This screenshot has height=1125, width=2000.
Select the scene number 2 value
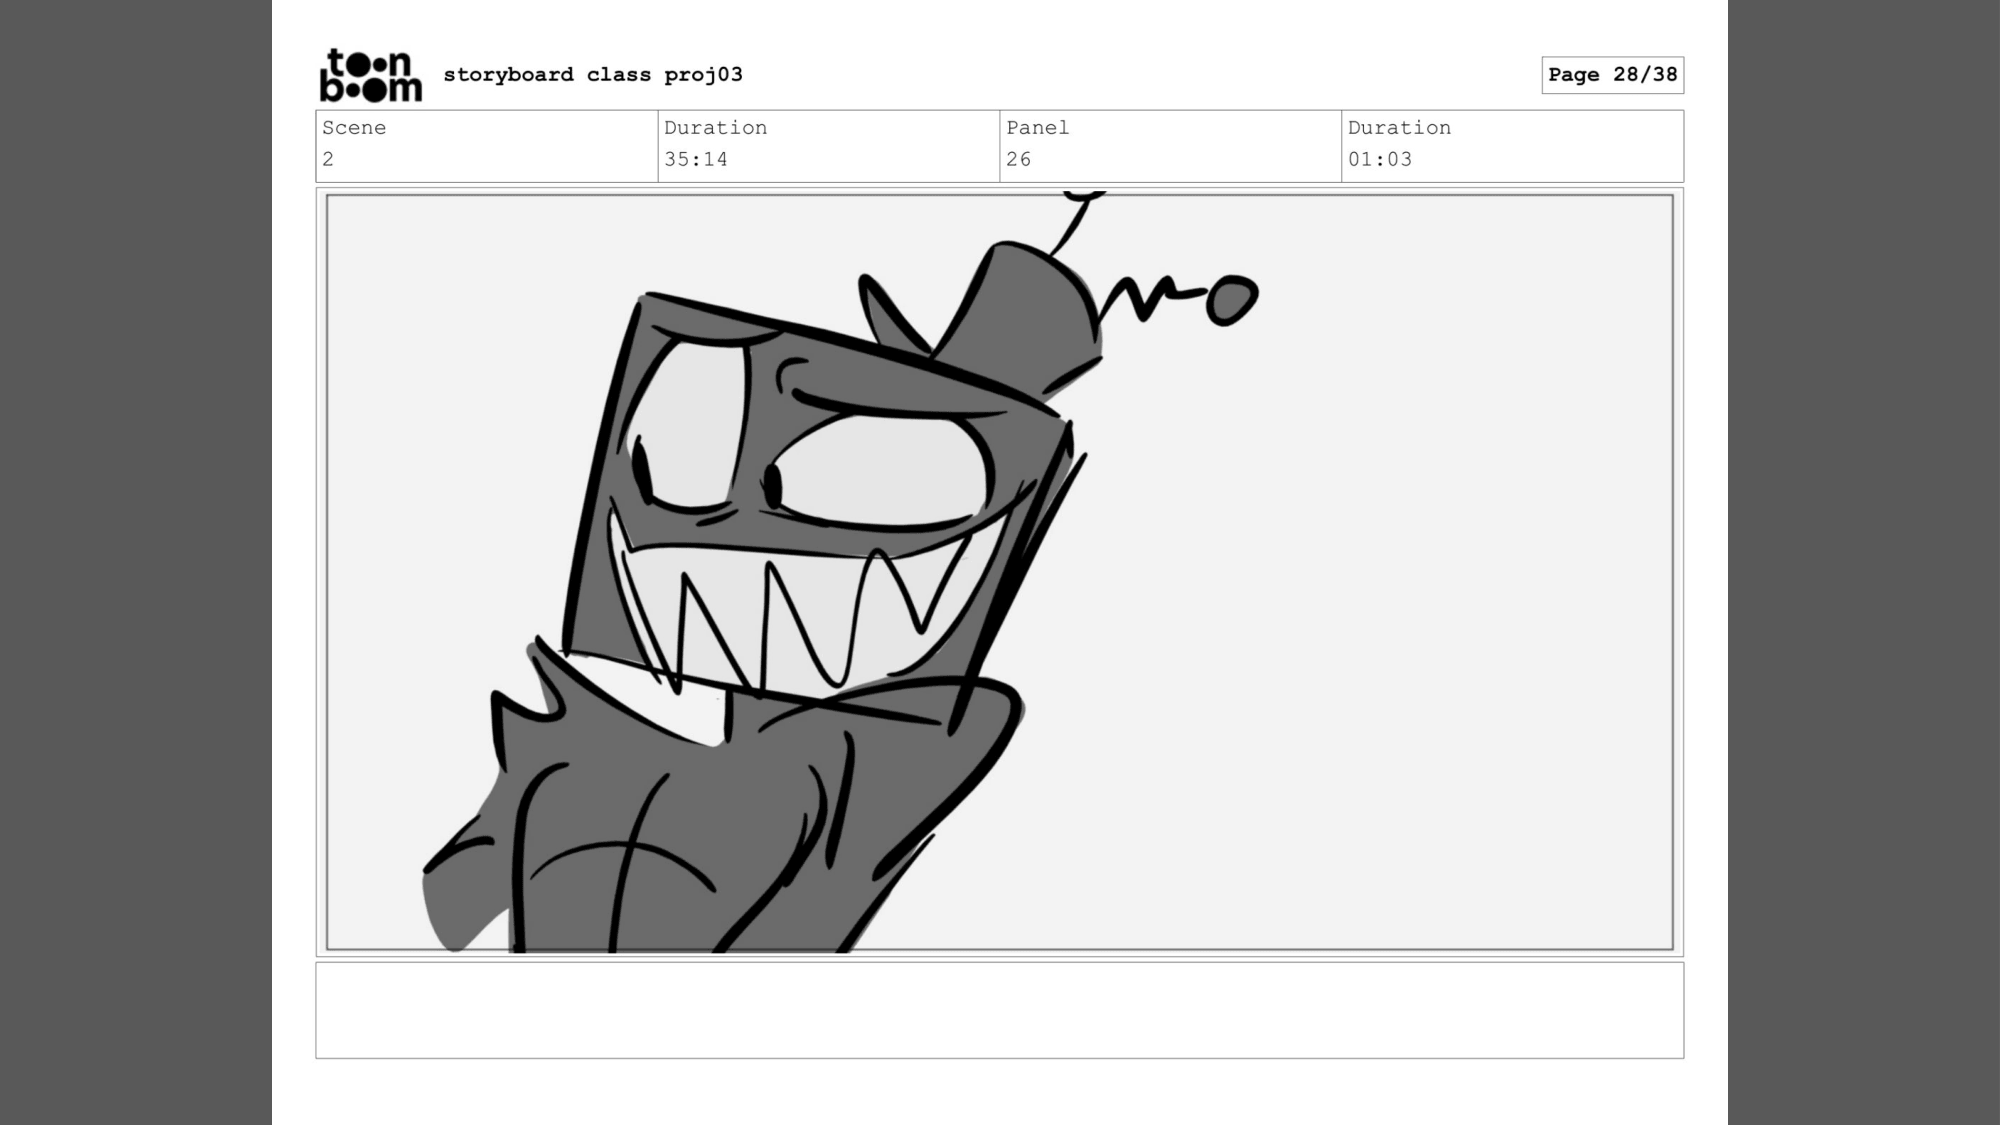pyautogui.click(x=327, y=158)
